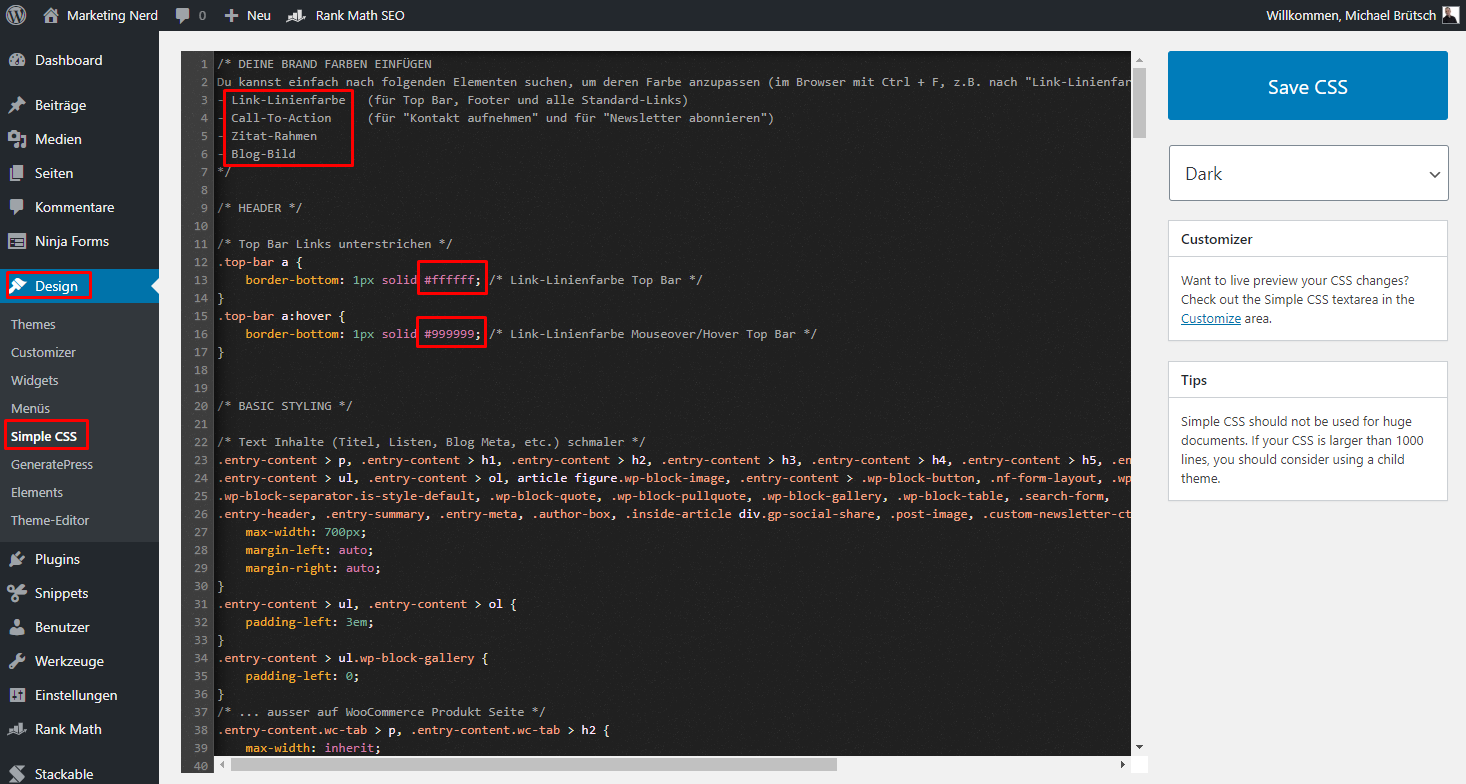Click the WordPress logo icon
Screen dimensions: 1466x784
point(17,16)
